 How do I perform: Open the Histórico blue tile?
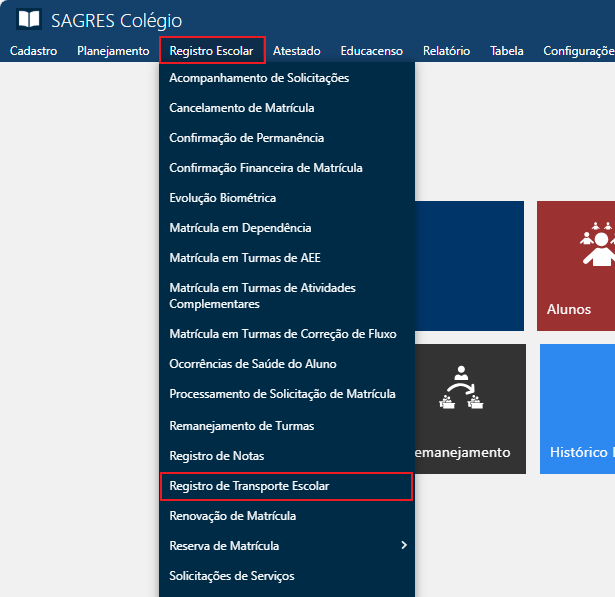pyautogui.click(x=580, y=408)
